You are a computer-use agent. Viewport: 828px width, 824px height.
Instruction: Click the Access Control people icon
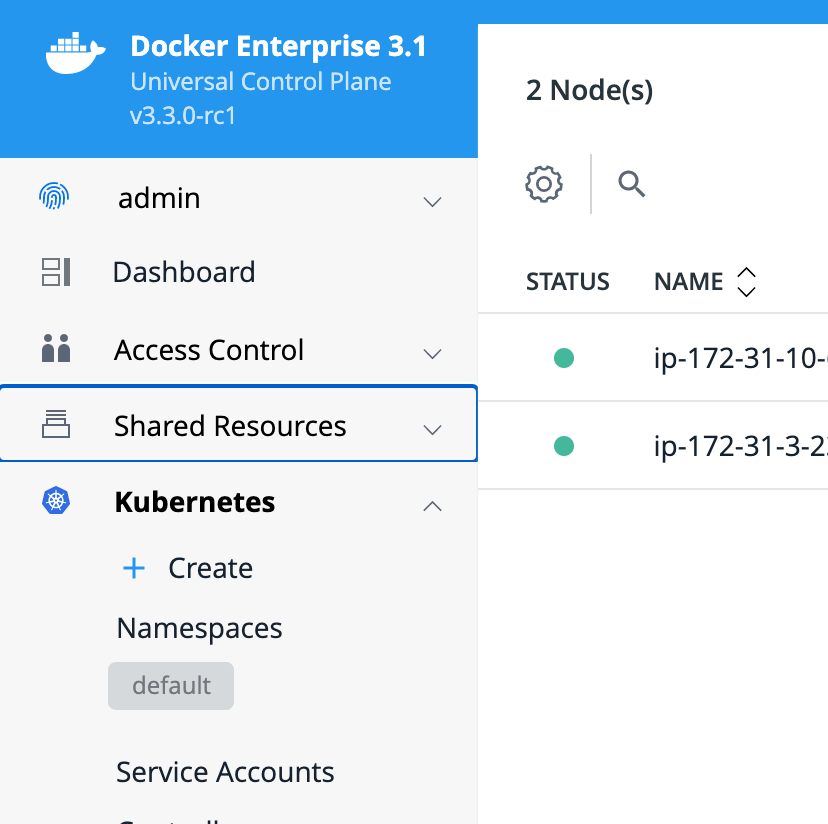pos(55,349)
